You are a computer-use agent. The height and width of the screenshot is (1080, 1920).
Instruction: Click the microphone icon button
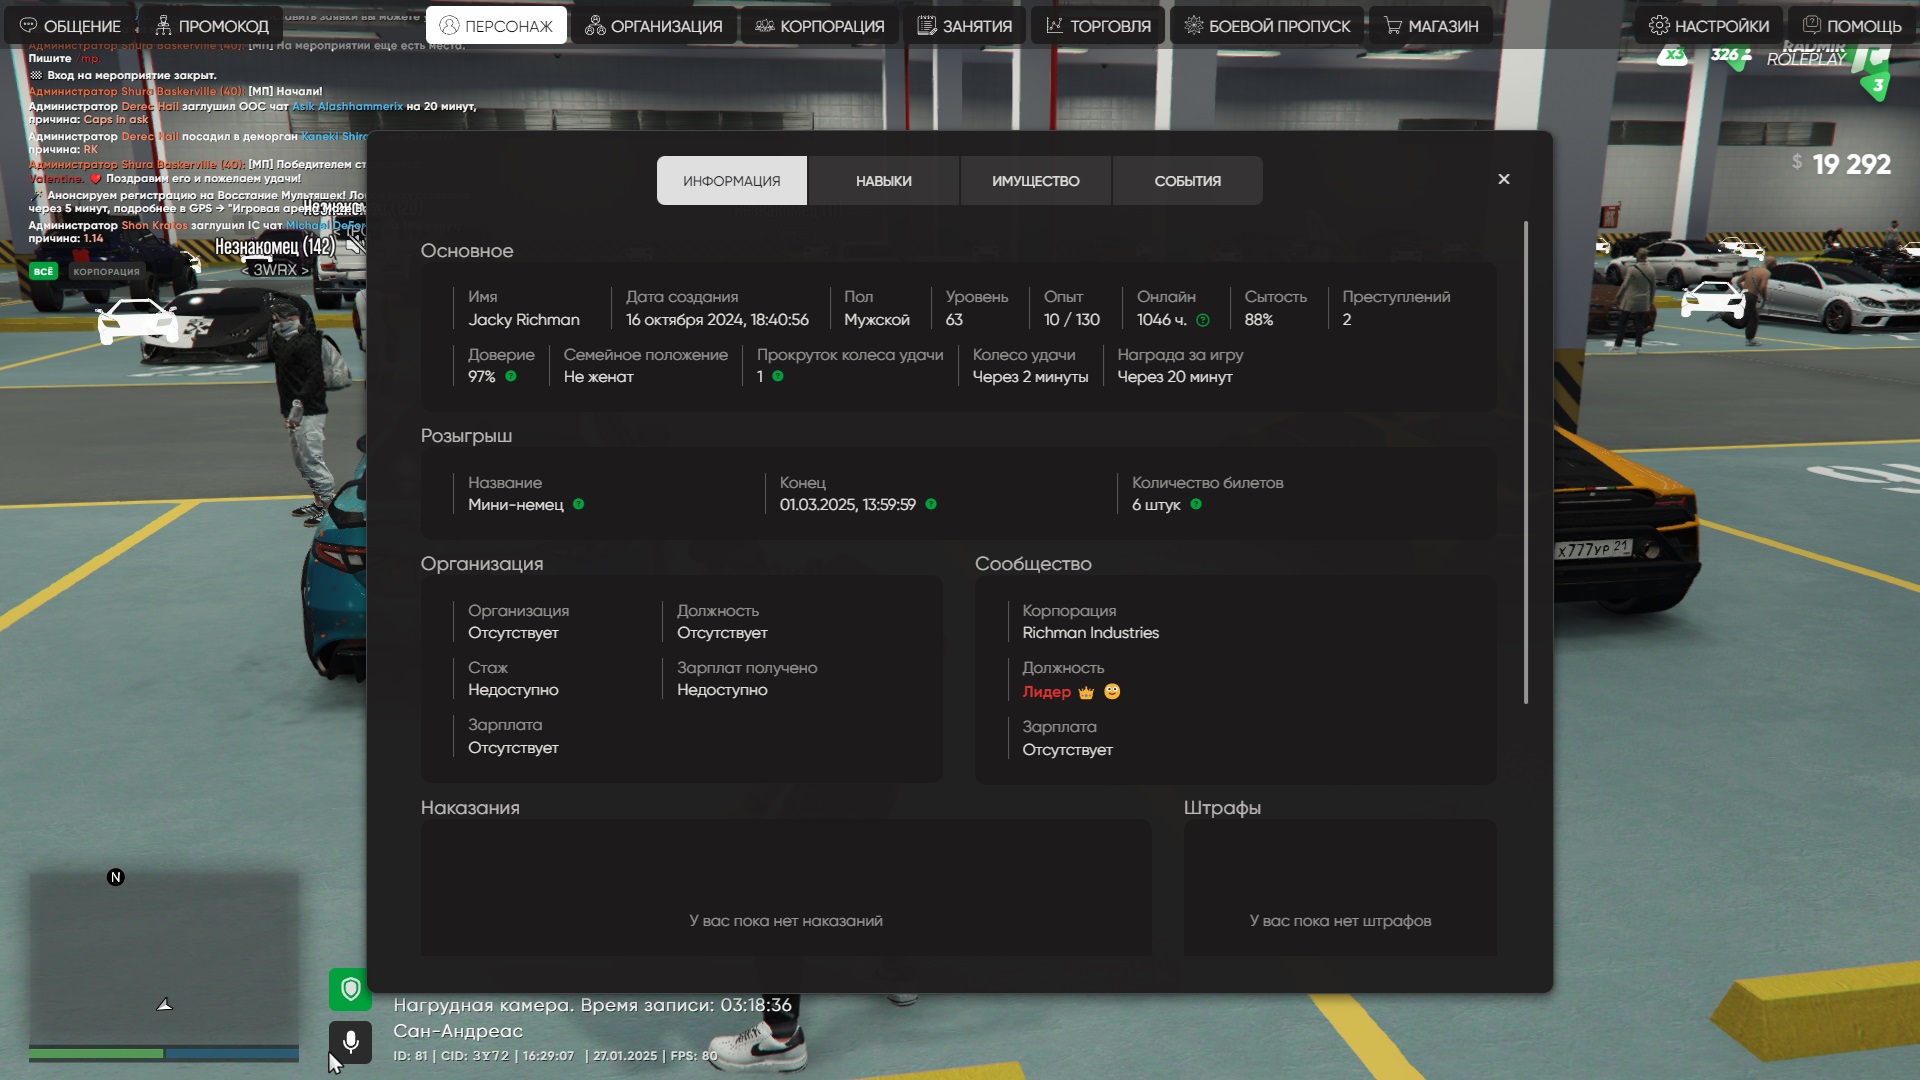(350, 1043)
